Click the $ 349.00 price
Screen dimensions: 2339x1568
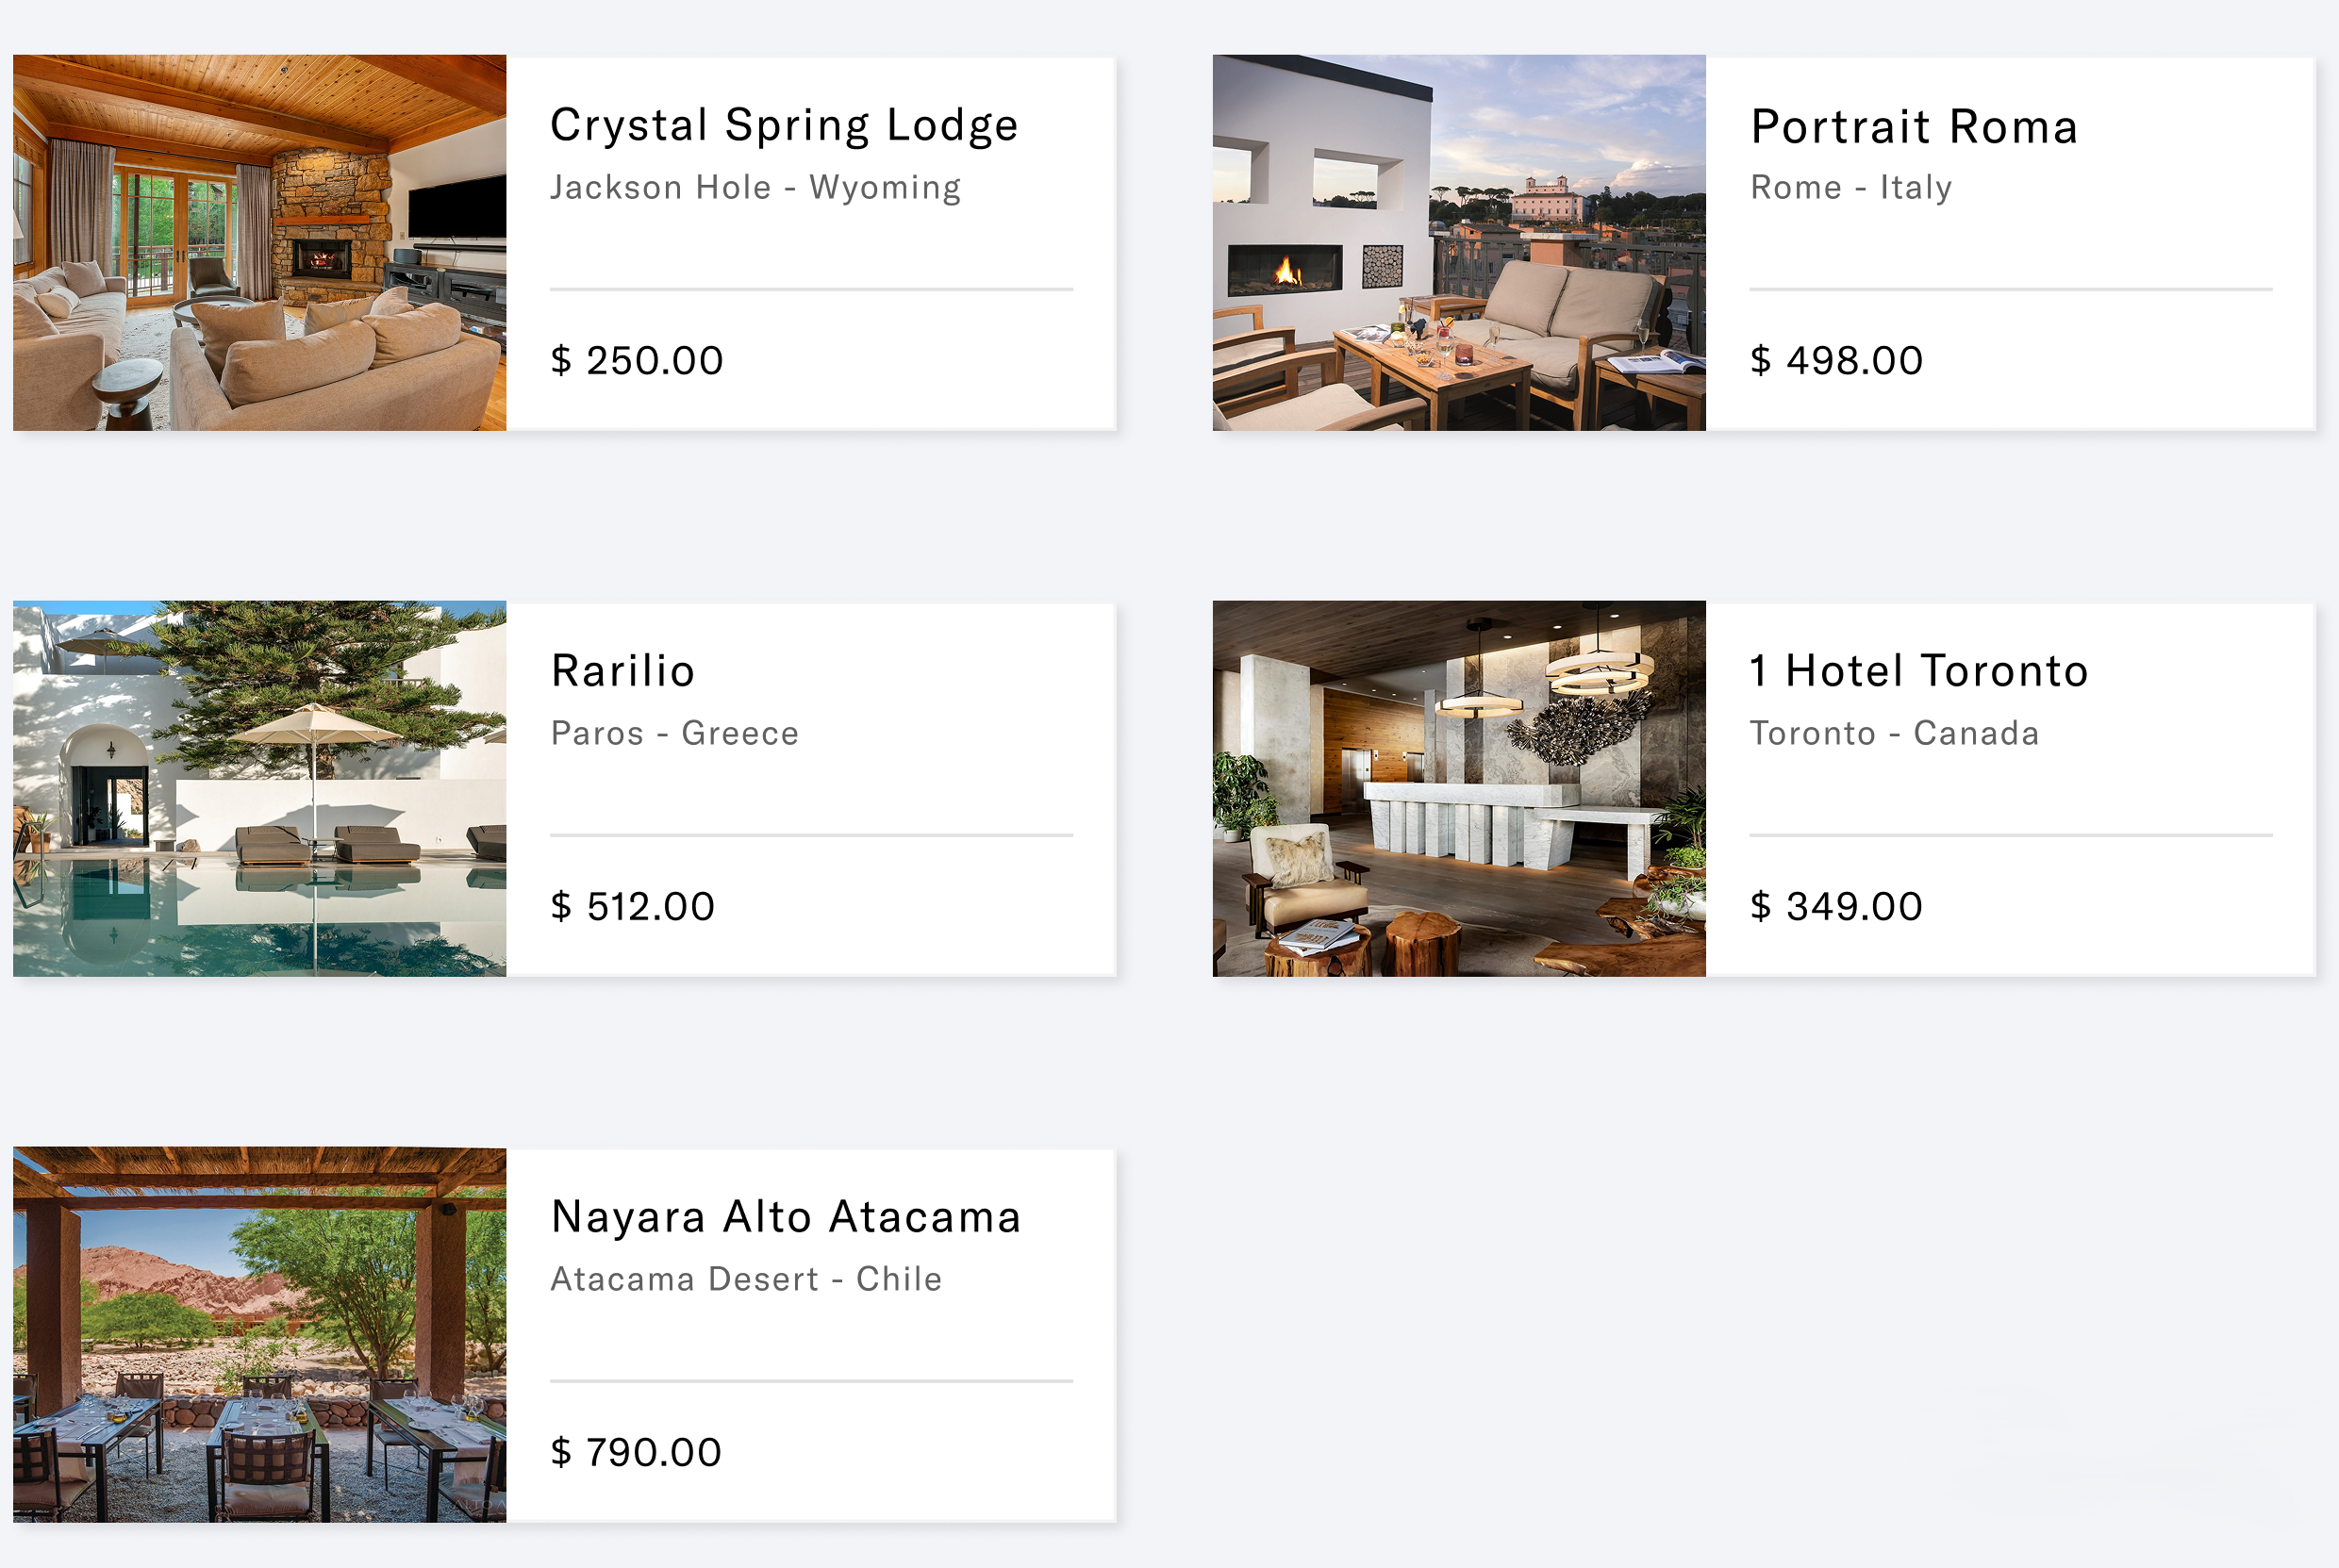click(x=1836, y=906)
